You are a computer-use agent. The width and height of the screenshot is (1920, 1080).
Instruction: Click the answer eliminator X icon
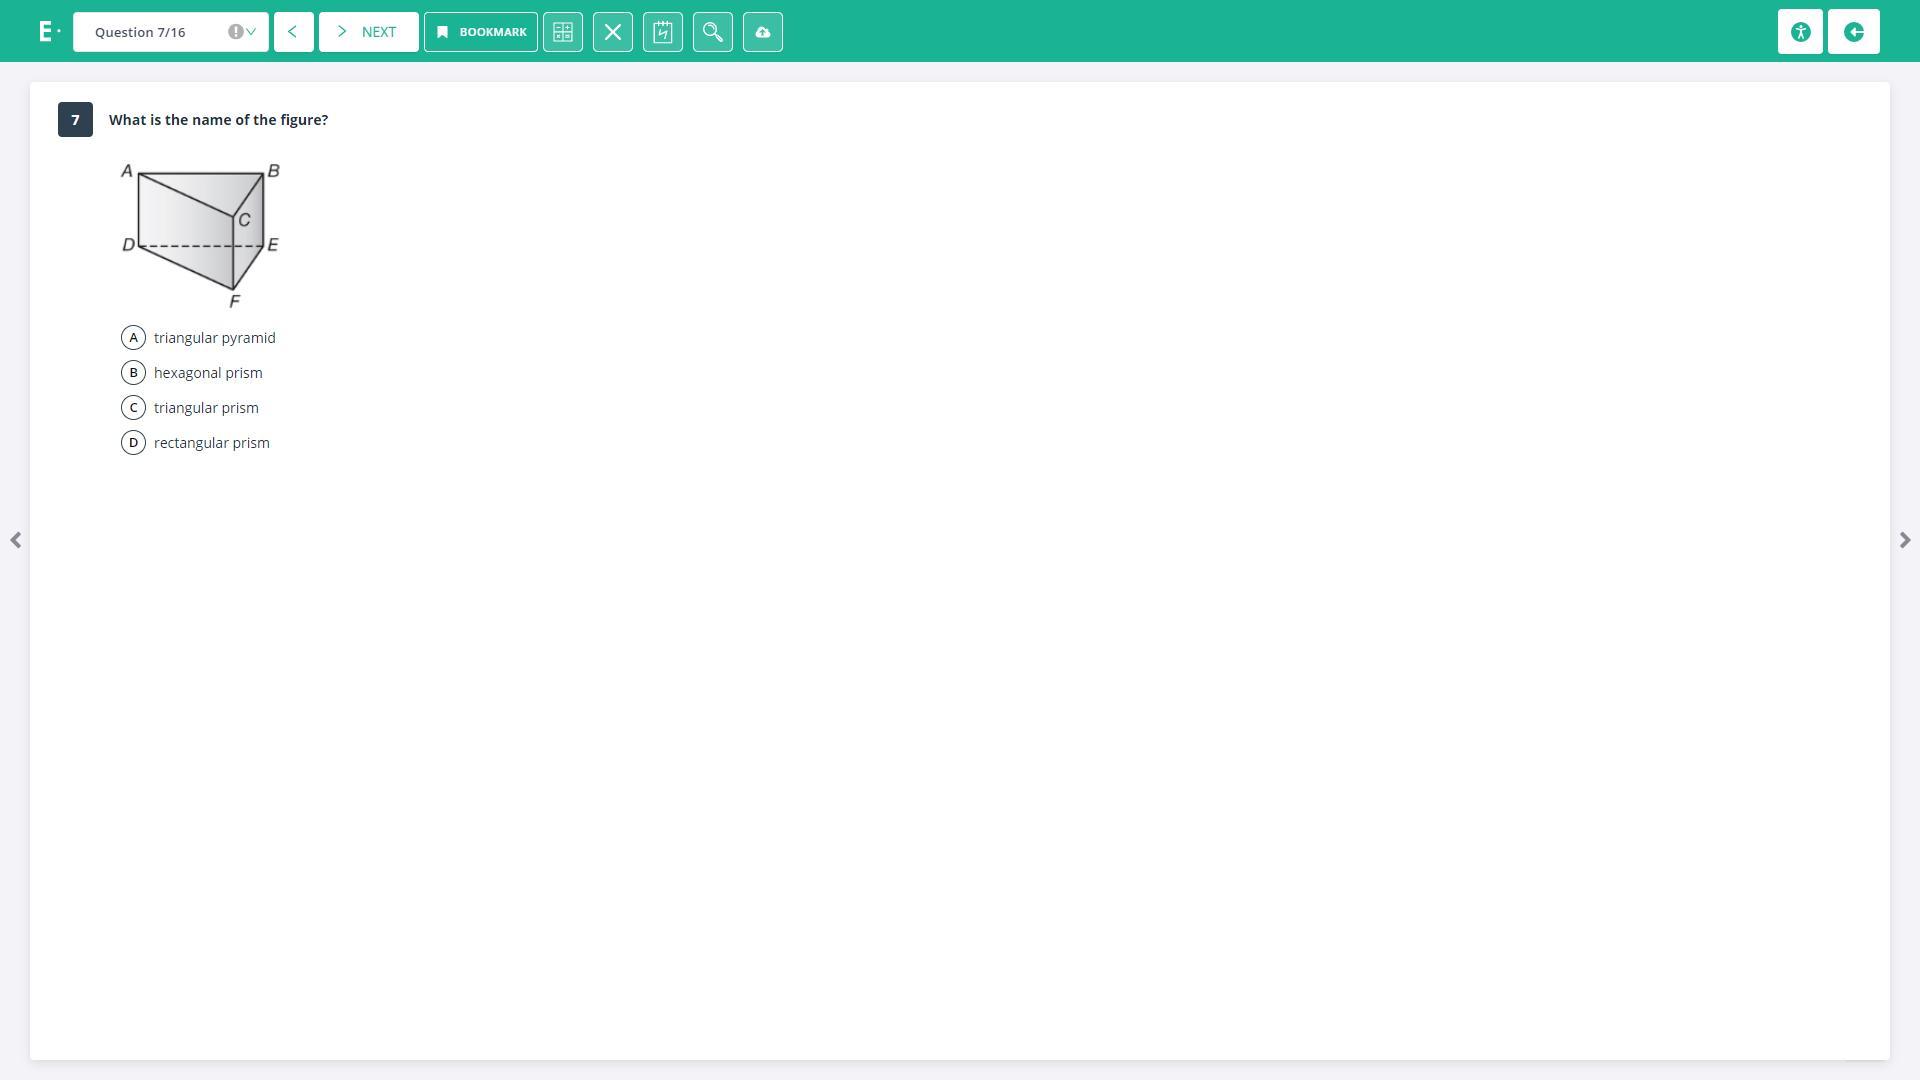pyautogui.click(x=613, y=32)
